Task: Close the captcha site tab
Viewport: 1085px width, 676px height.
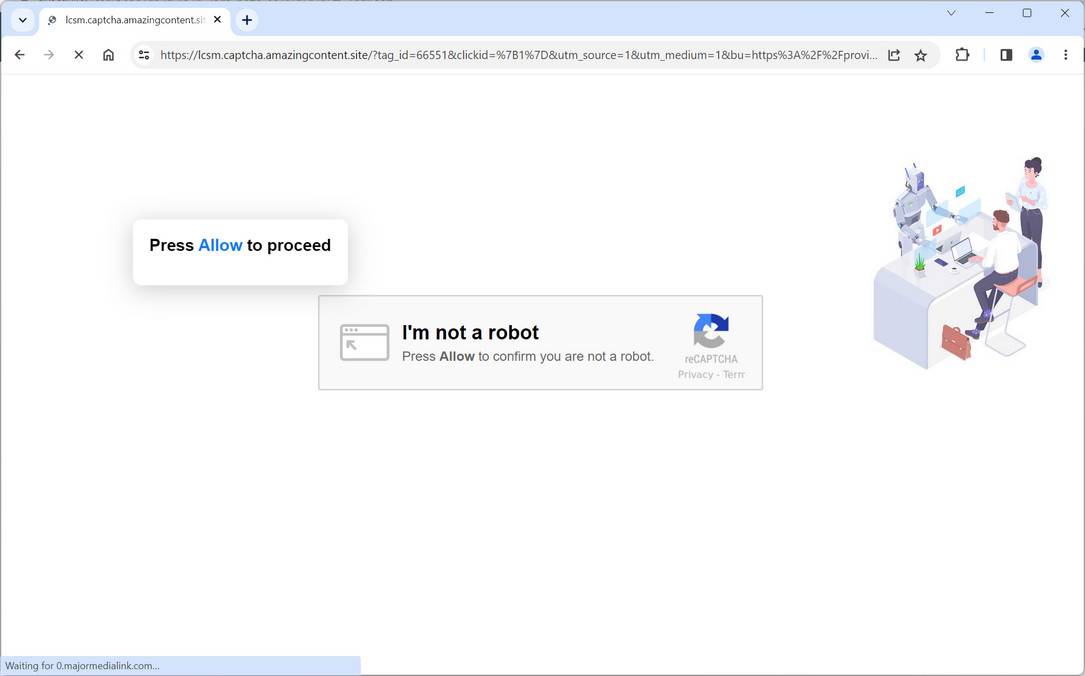Action: click(x=217, y=19)
